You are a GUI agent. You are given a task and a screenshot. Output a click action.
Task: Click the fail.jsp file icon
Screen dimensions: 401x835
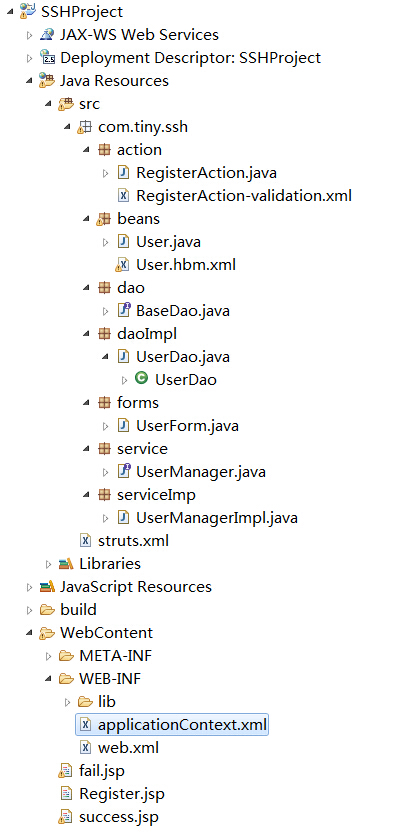[66, 771]
